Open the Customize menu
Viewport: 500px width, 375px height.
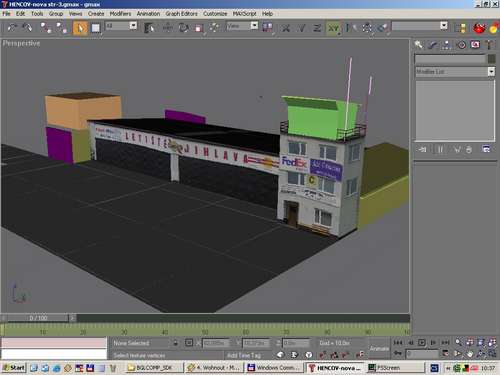[215, 14]
